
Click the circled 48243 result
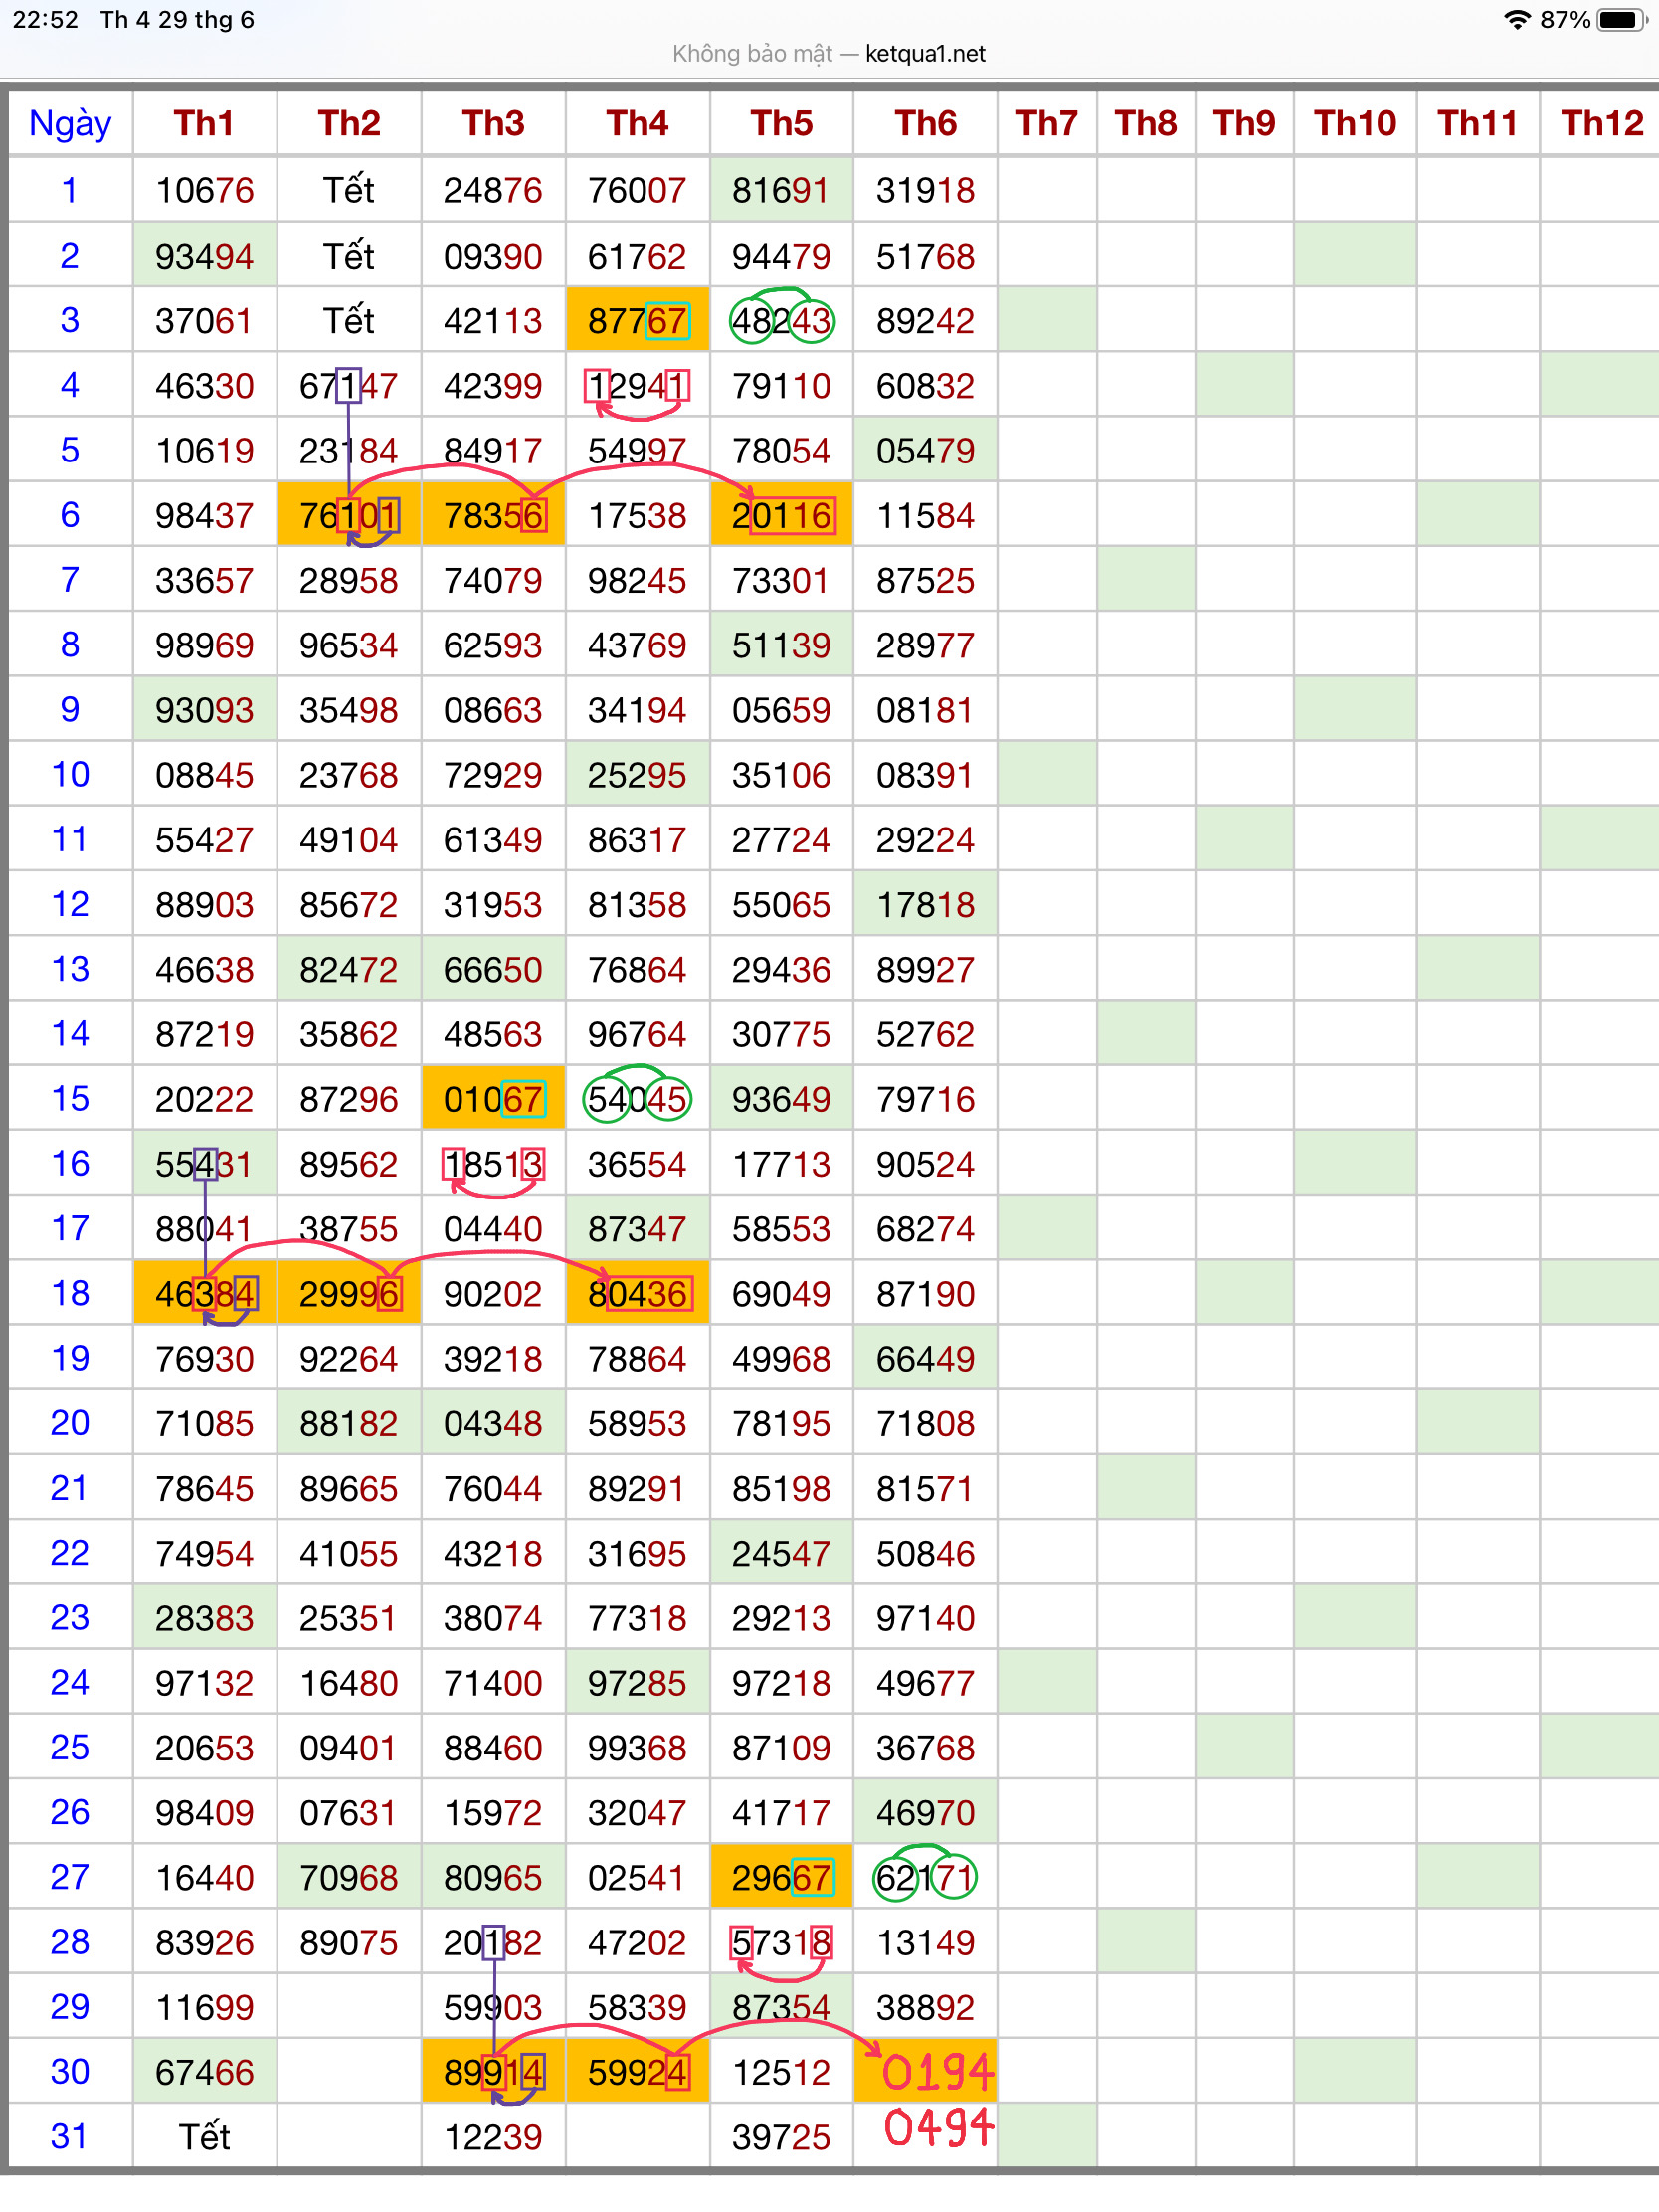(x=781, y=321)
